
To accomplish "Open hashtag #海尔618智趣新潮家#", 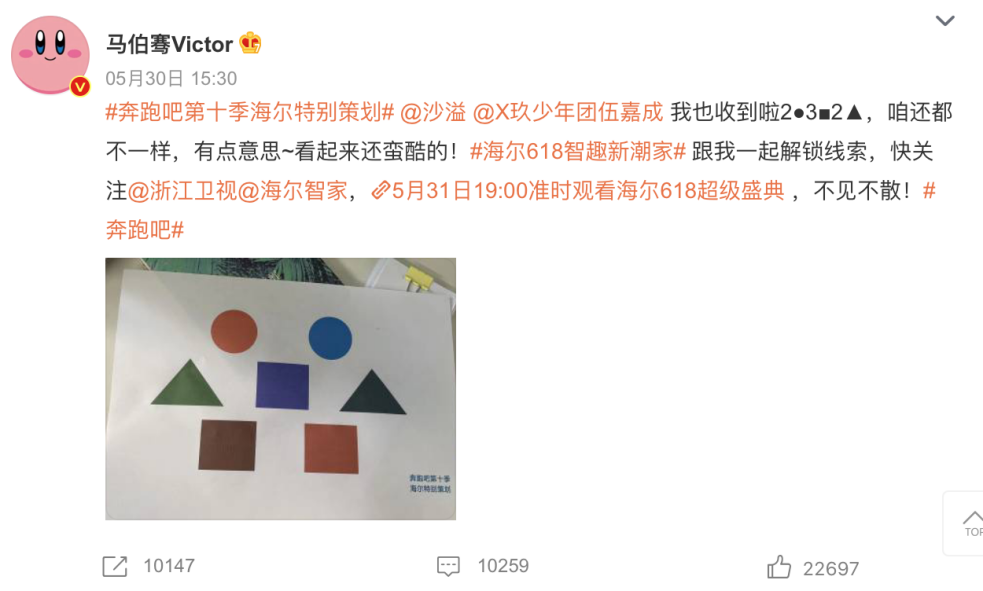I will 578,152.
